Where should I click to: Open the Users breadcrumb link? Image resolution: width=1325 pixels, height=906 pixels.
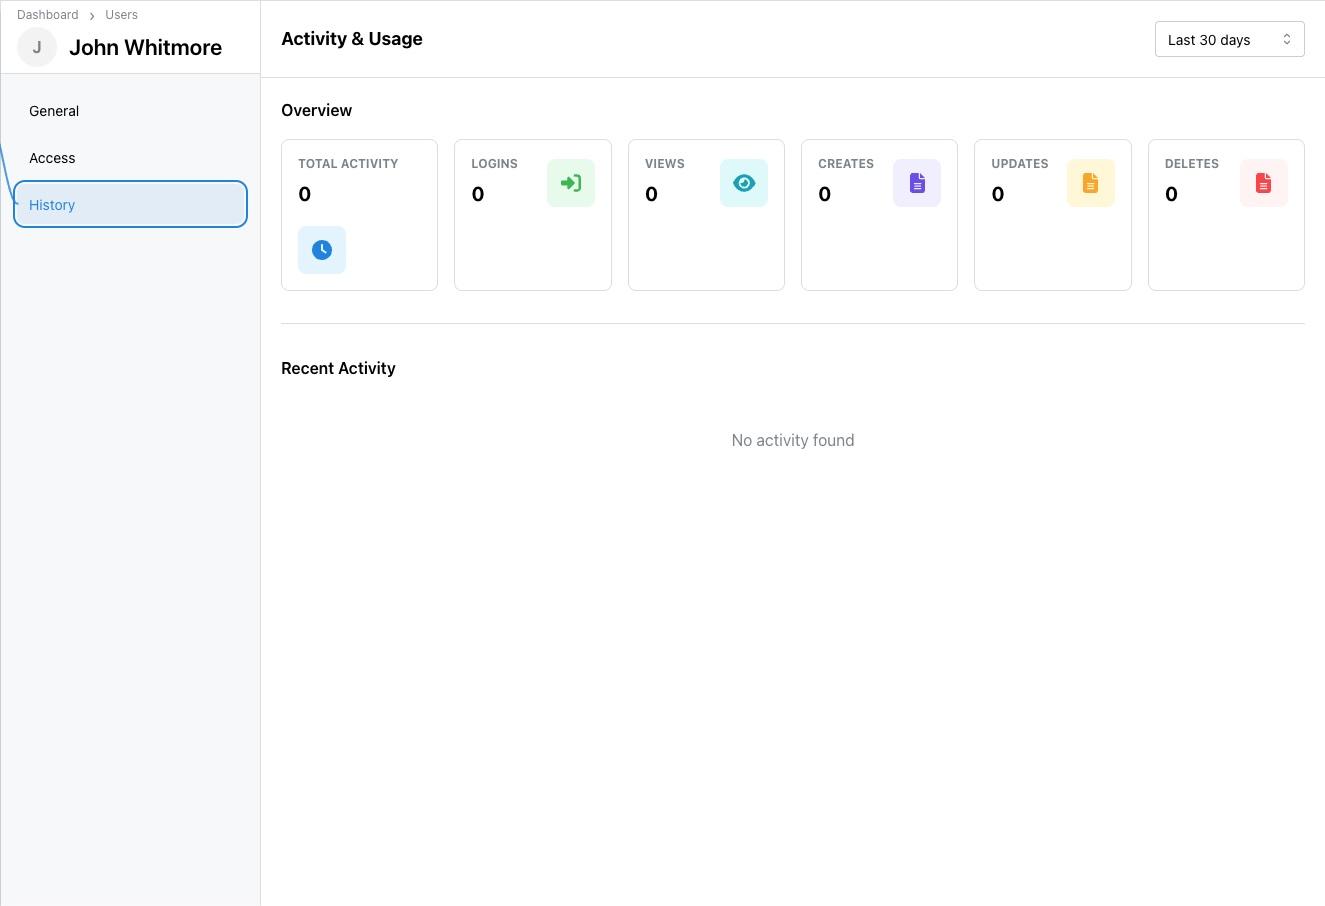coord(121,14)
